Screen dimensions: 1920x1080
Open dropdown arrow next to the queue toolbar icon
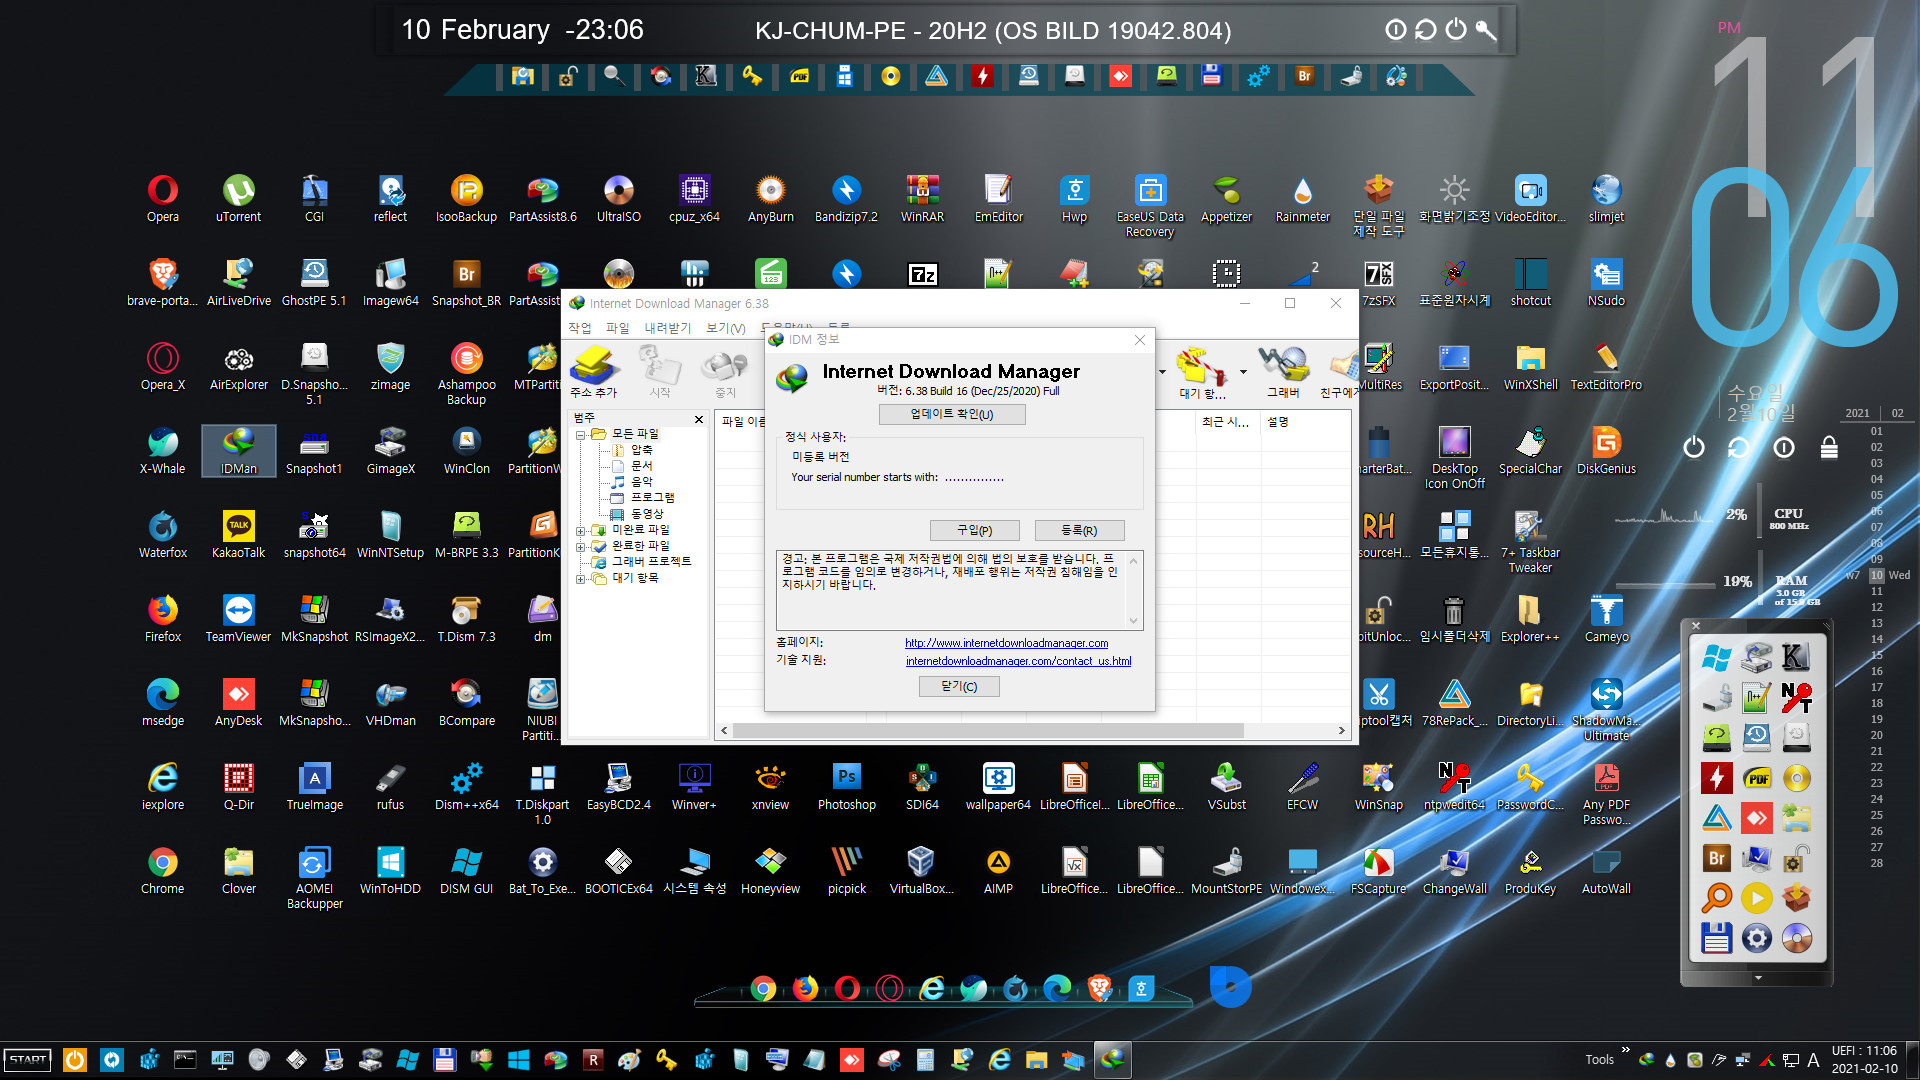1243,372
